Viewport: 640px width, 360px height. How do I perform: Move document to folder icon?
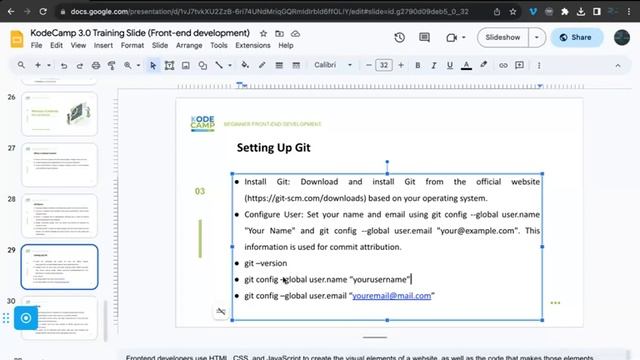pyautogui.click(x=279, y=33)
